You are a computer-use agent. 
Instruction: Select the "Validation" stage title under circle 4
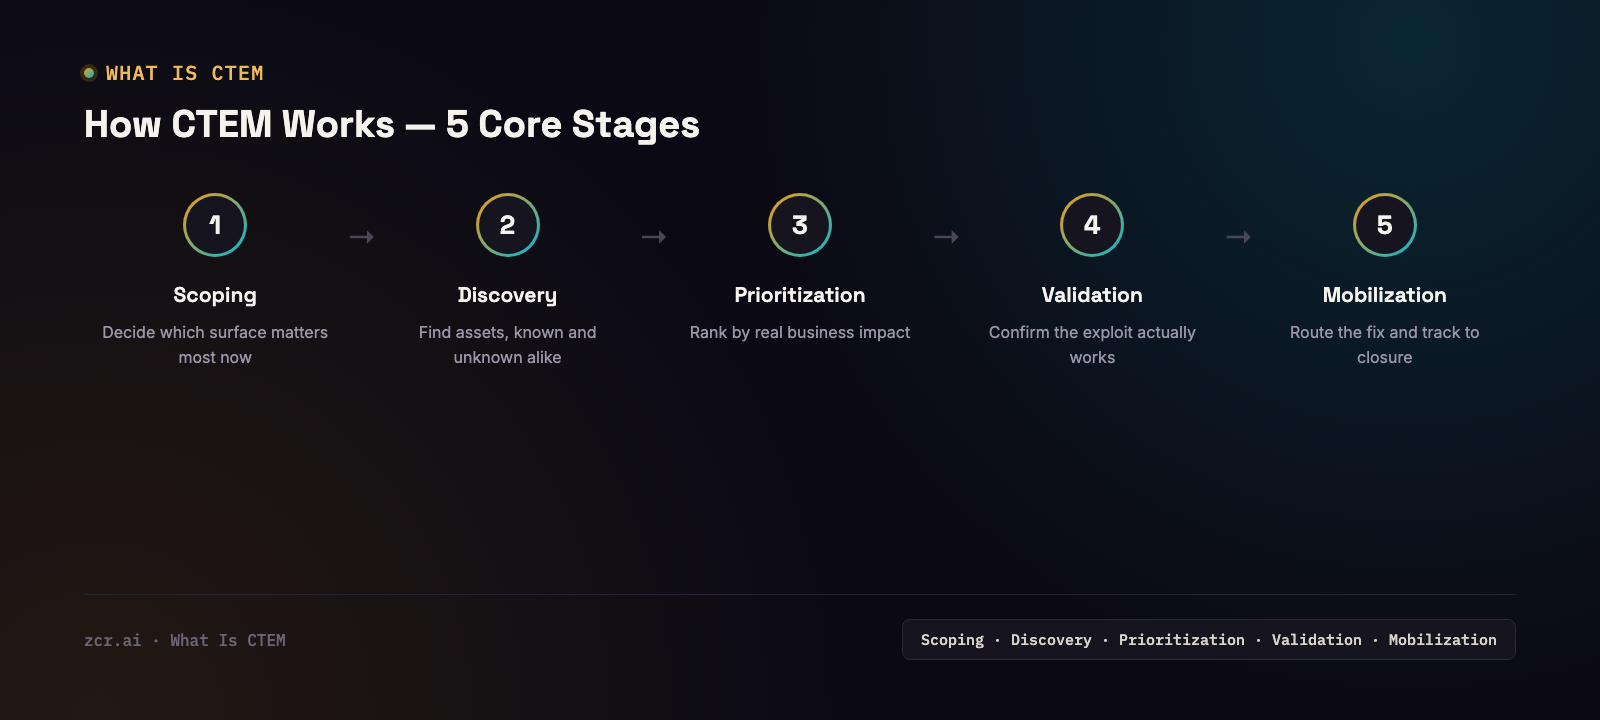point(1092,295)
